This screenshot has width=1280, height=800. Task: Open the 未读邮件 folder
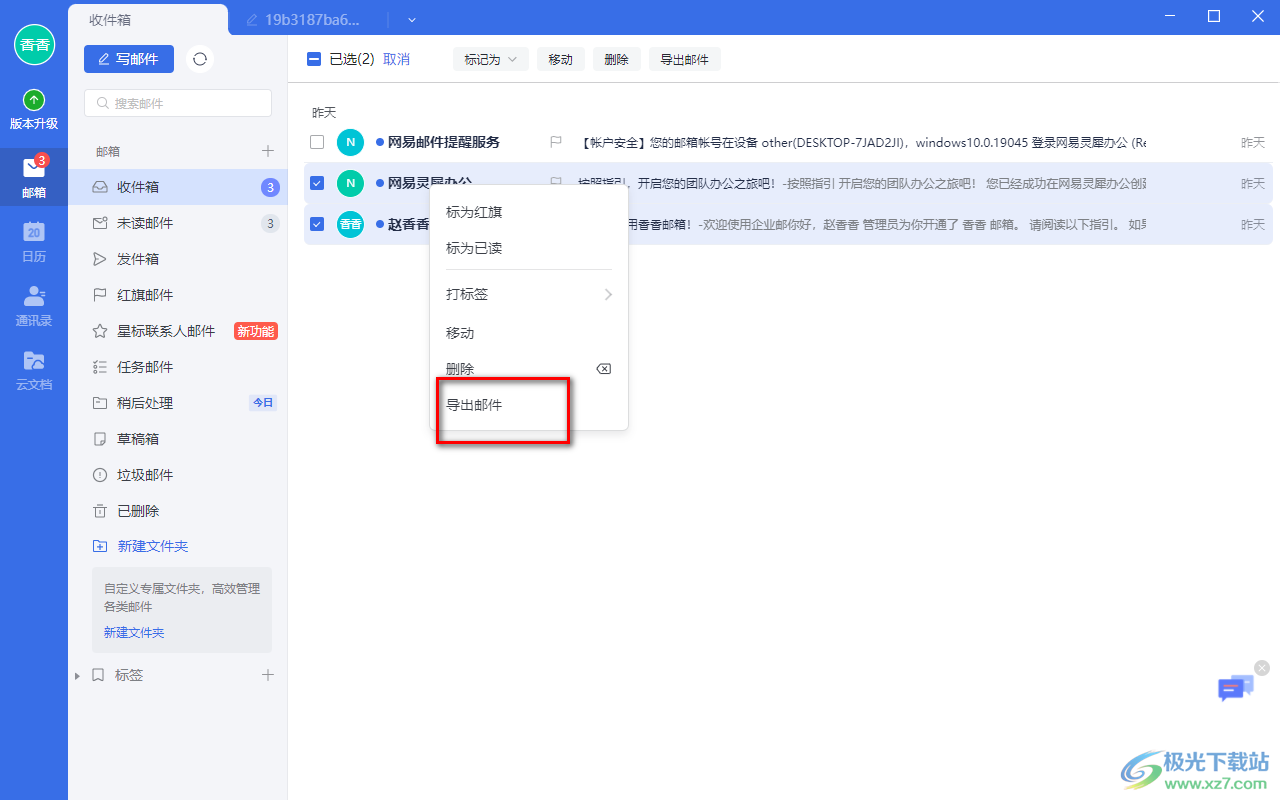(178, 223)
